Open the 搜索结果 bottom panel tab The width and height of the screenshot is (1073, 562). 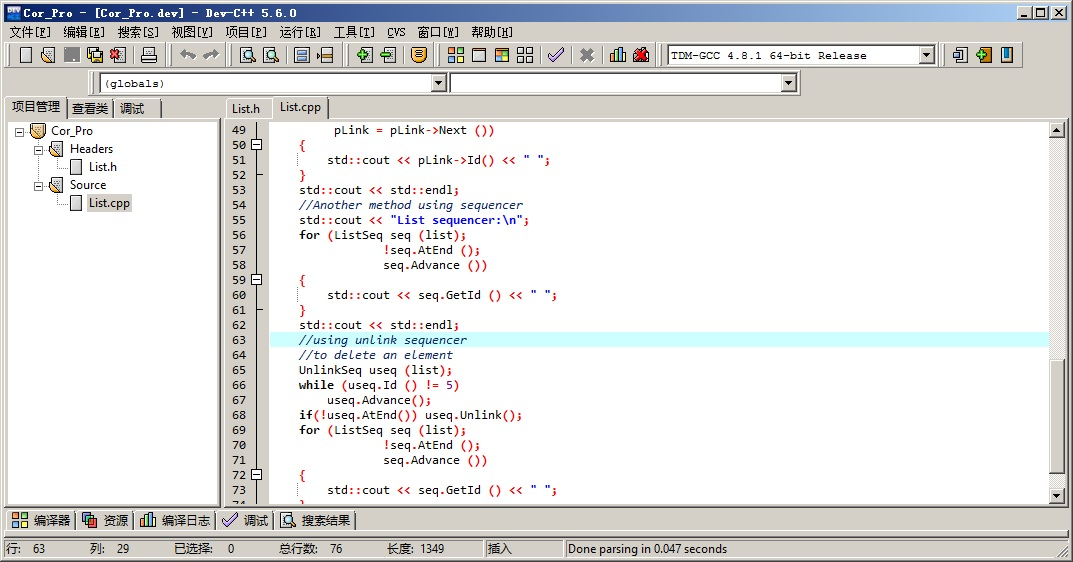pyautogui.click(x=316, y=520)
